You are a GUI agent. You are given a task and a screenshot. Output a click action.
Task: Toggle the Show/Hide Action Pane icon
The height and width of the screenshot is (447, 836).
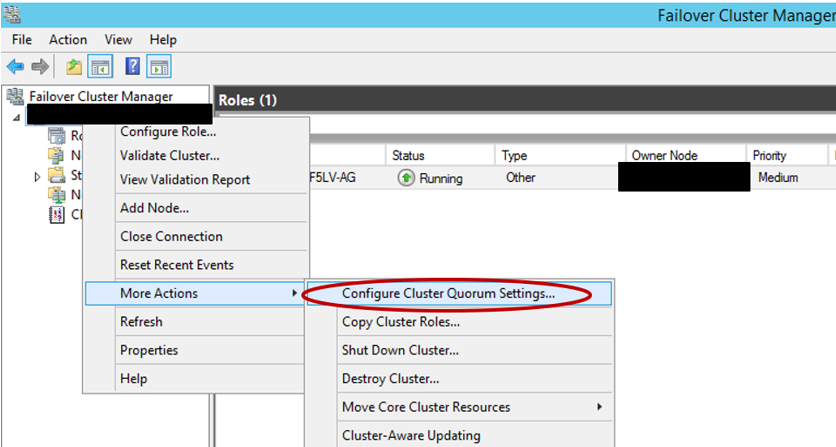click(x=159, y=67)
